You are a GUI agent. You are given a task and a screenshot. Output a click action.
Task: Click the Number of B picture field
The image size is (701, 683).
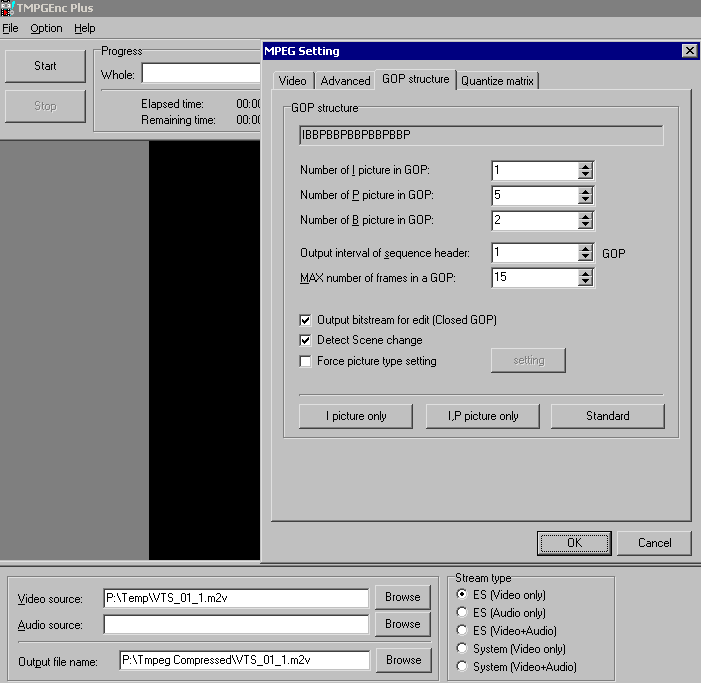[535, 221]
